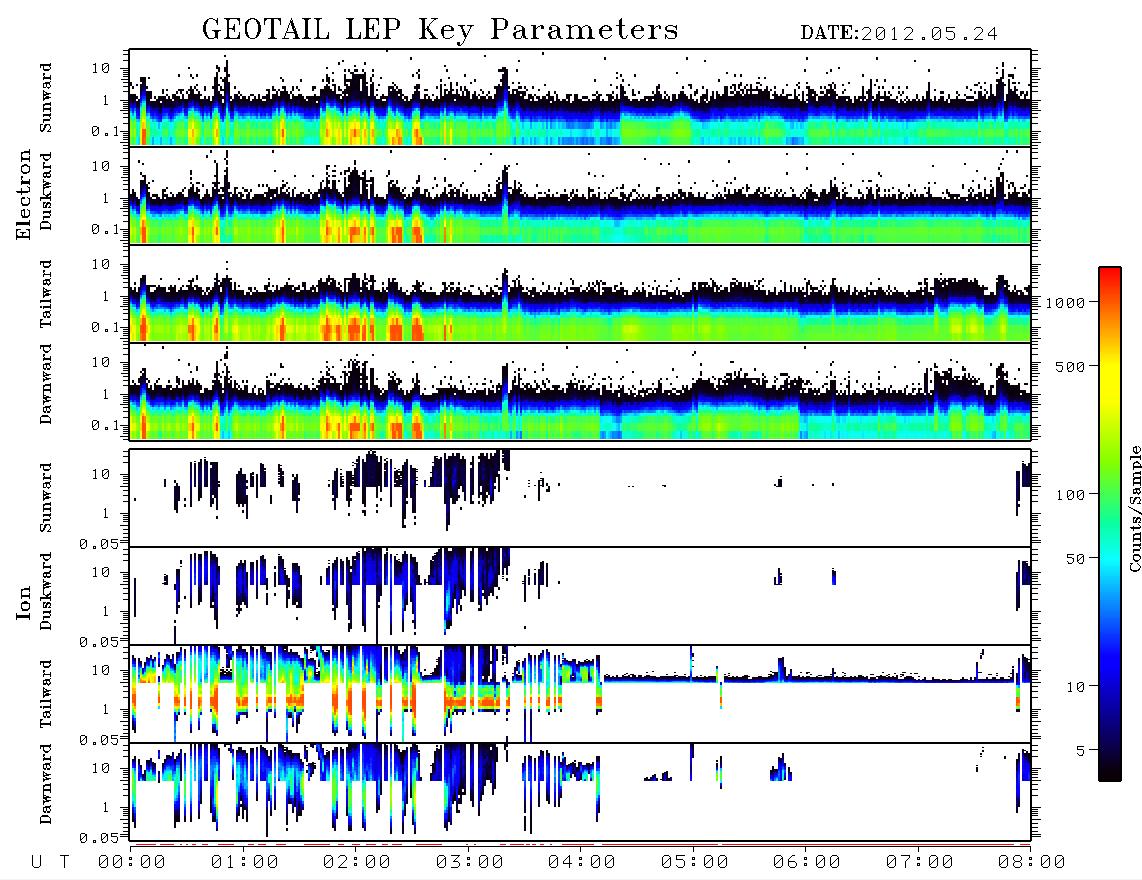Image resolution: width=1142 pixels, height=880 pixels.
Task: Click inside the Electron Duskward spectrogram panel
Action: [580, 195]
